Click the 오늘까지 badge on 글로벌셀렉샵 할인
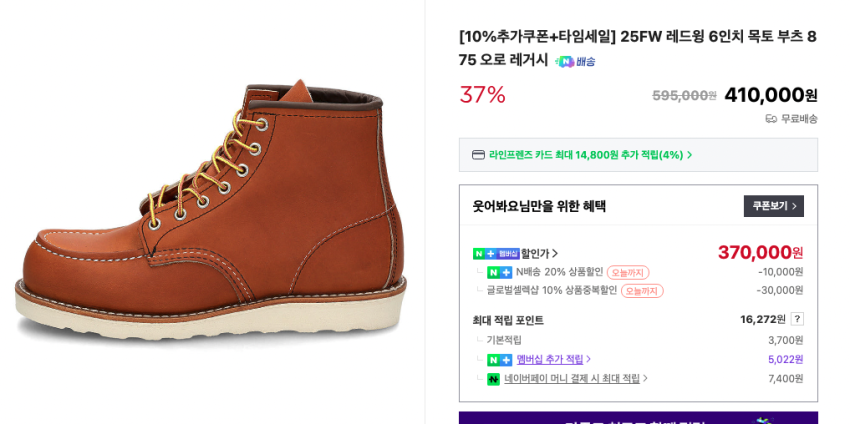Image resolution: width=850 pixels, height=424 pixels. click(x=642, y=291)
